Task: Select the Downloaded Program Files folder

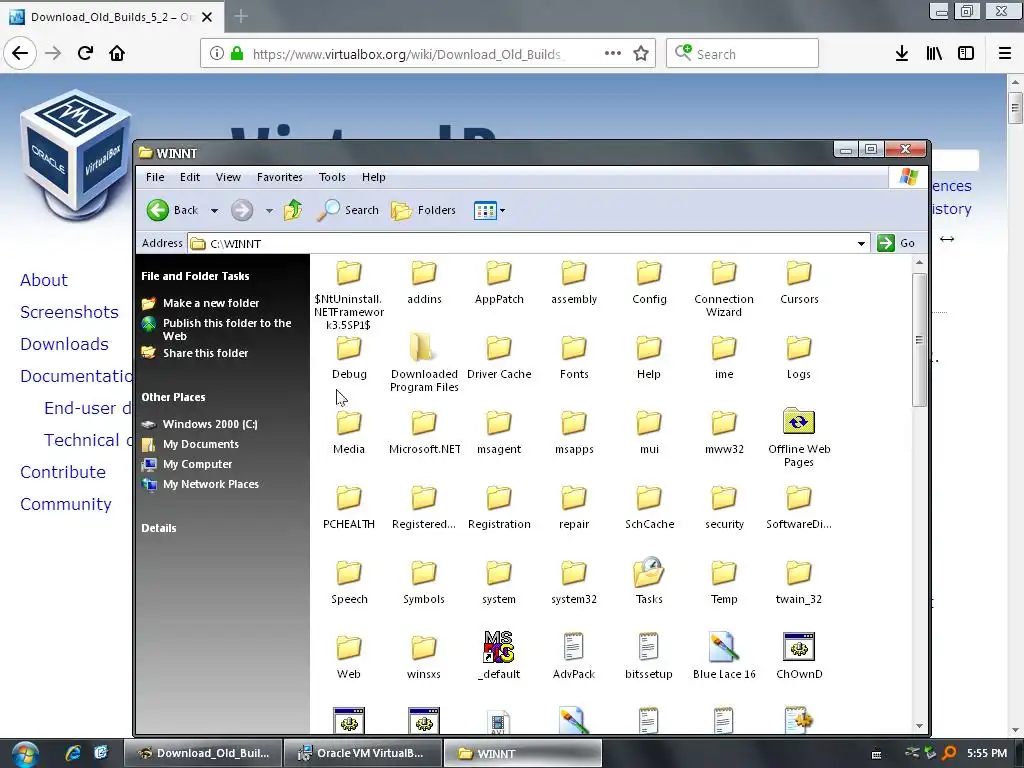Action: 424,362
